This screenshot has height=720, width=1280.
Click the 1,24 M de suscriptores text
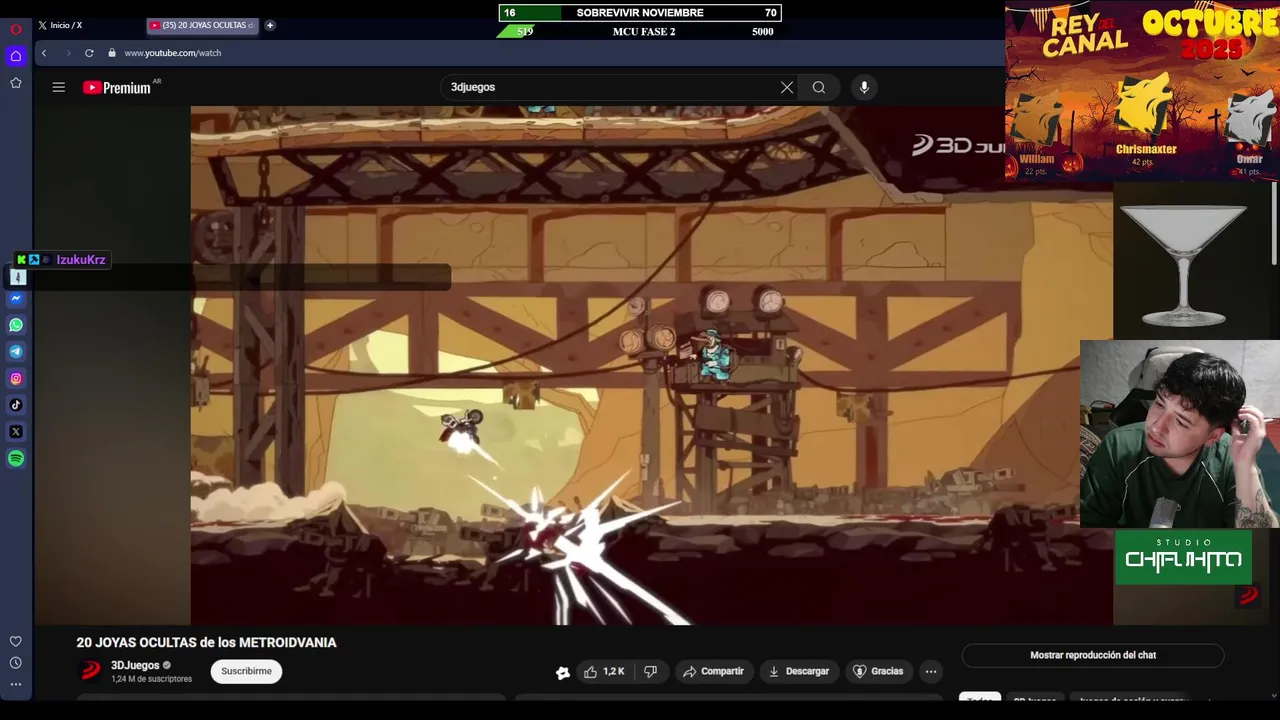151,679
